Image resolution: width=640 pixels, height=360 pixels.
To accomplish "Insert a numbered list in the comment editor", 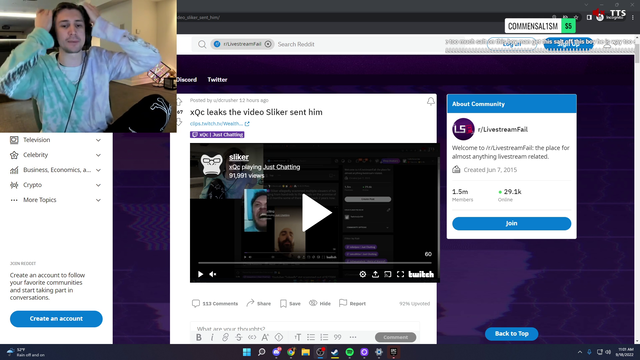I will [324, 337].
